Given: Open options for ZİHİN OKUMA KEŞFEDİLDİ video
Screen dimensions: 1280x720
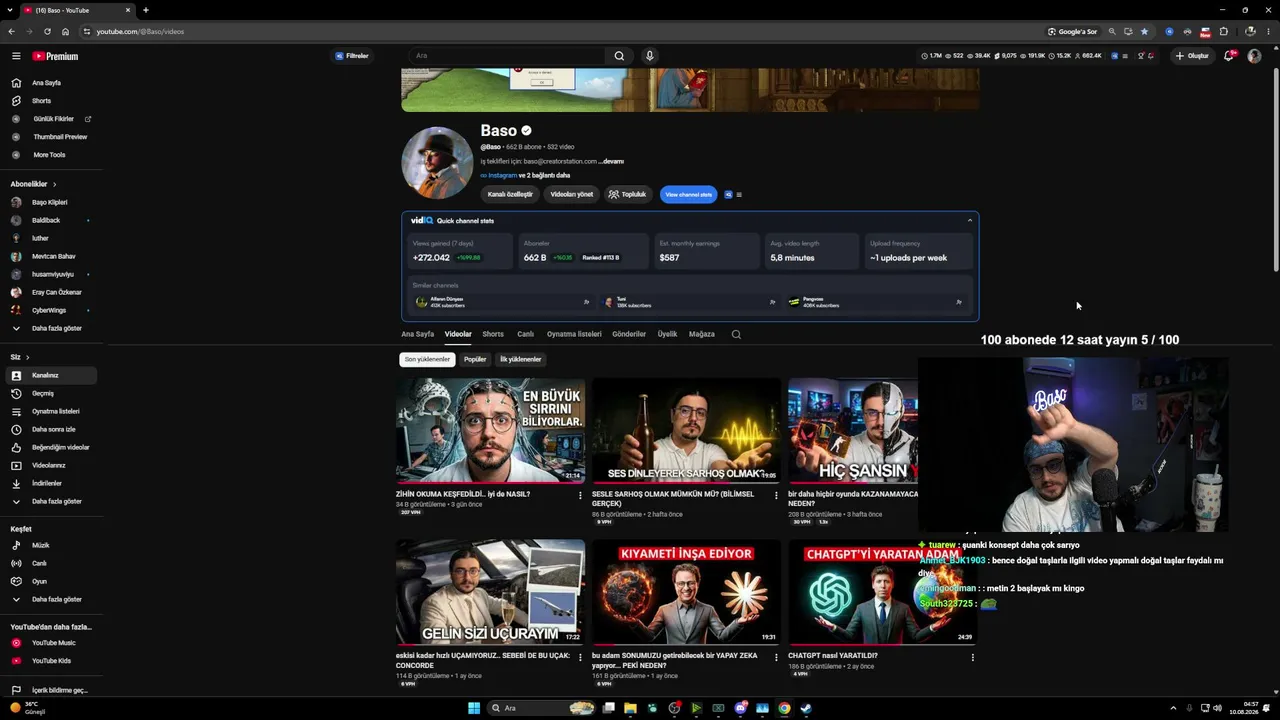Looking at the screenshot, I should [x=580, y=495].
